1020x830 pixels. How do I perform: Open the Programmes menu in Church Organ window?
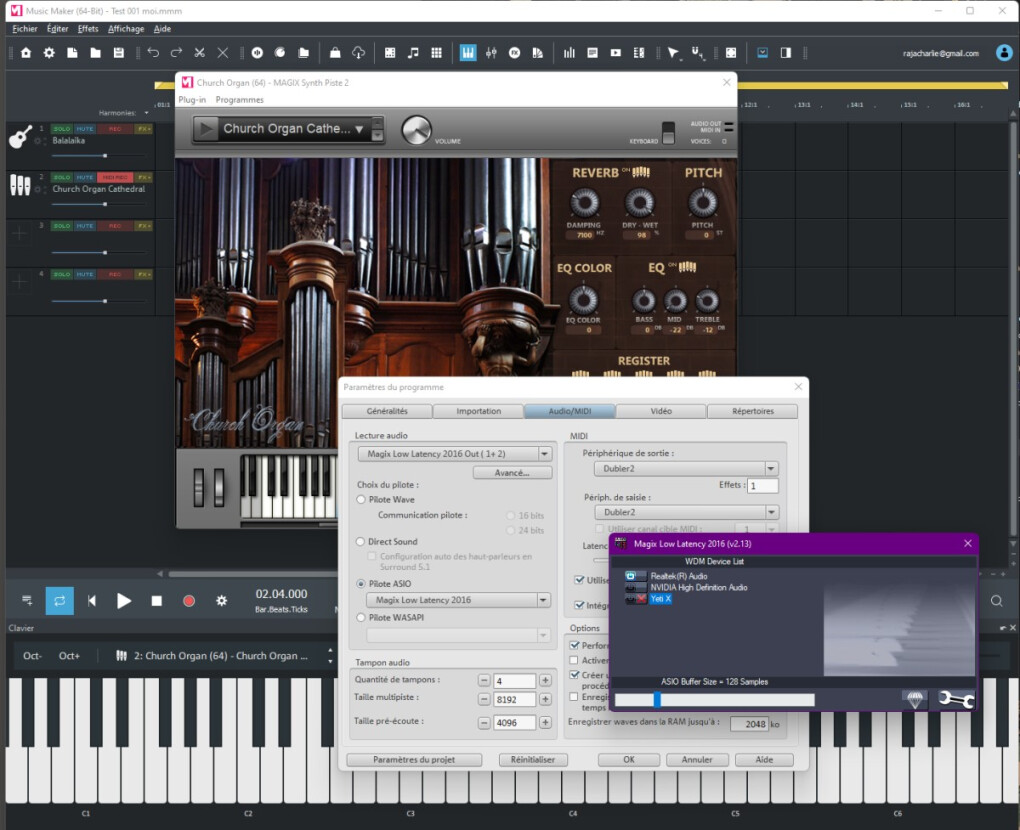point(239,100)
